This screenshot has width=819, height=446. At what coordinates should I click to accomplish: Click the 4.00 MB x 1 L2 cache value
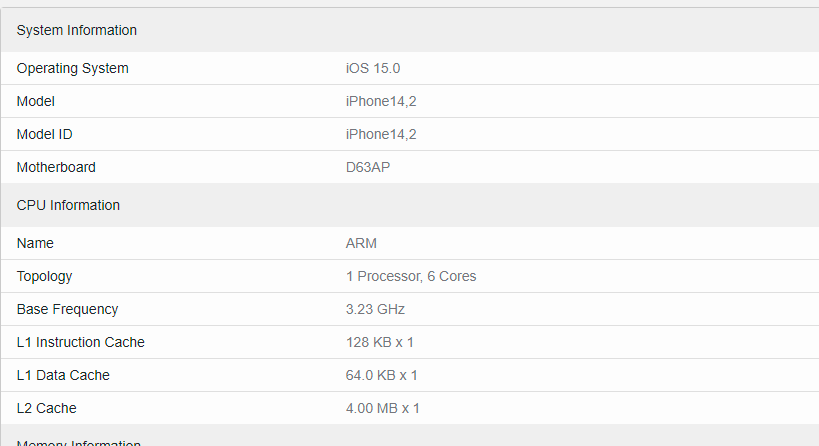click(x=382, y=408)
